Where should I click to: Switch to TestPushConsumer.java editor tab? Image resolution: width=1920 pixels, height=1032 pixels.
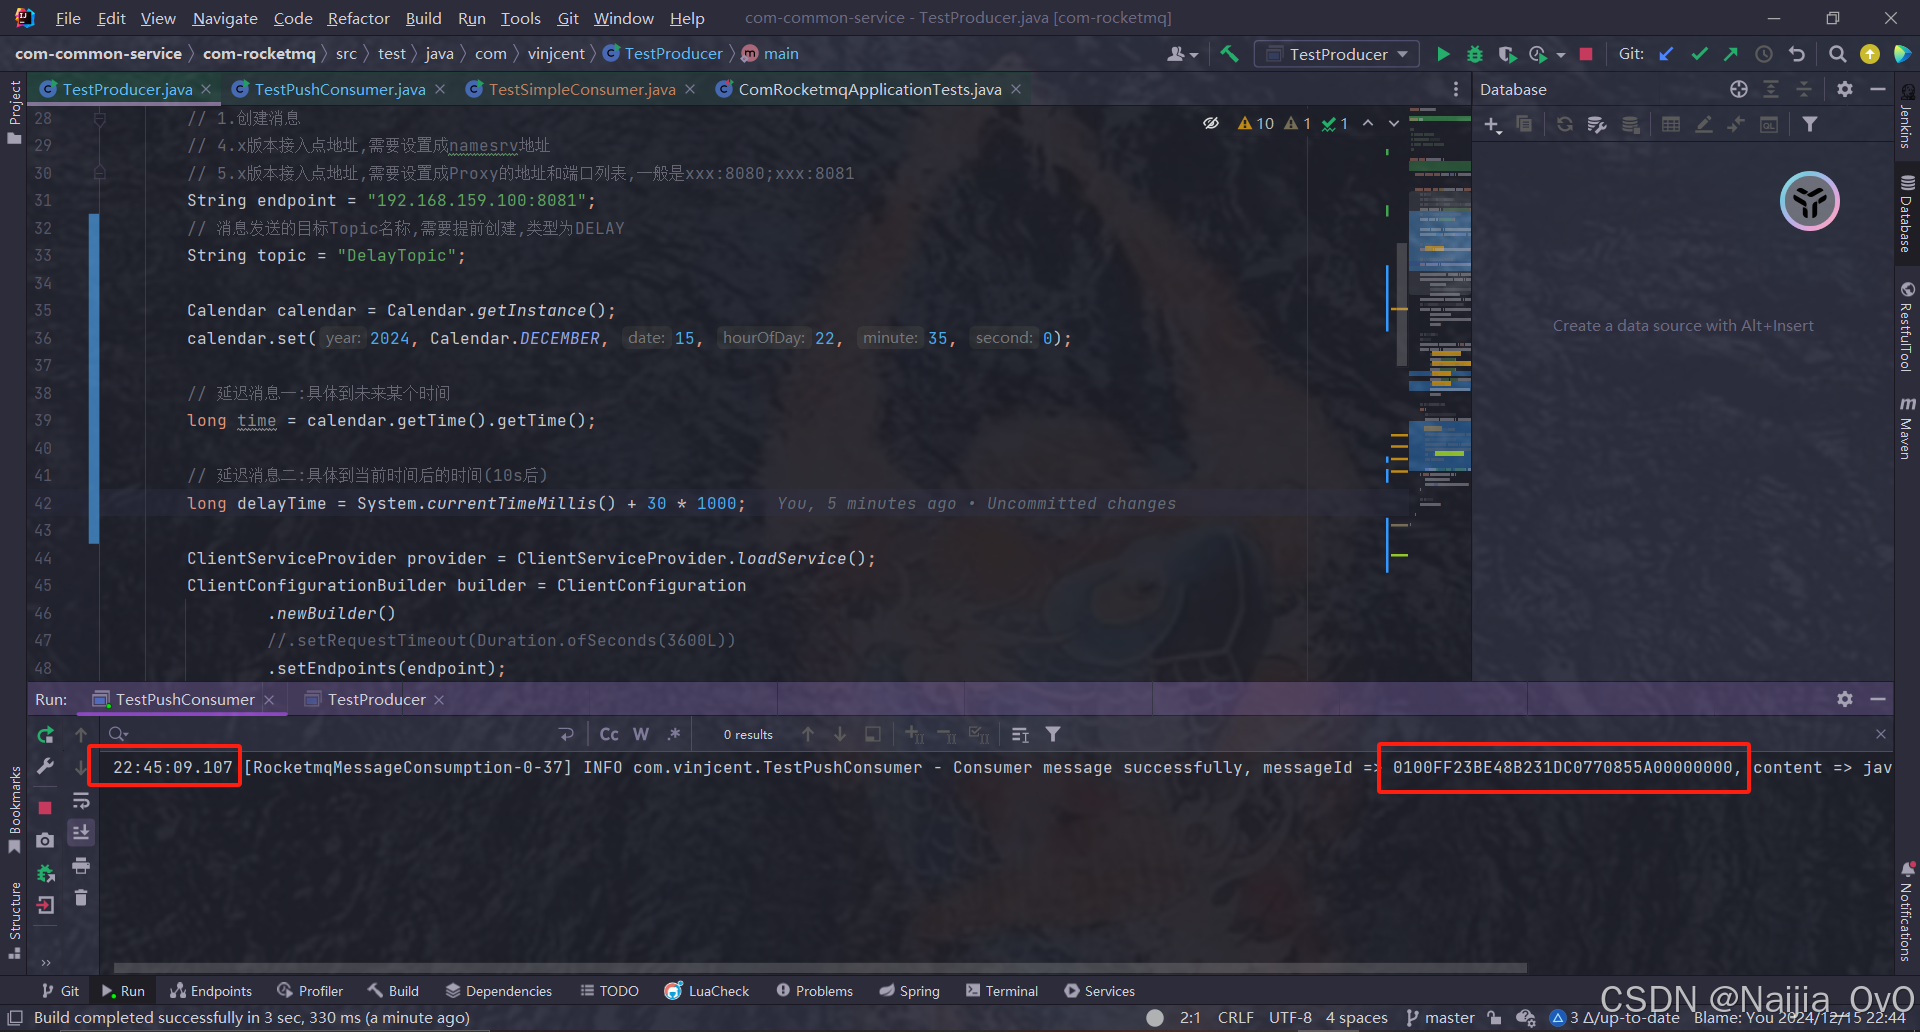point(339,89)
